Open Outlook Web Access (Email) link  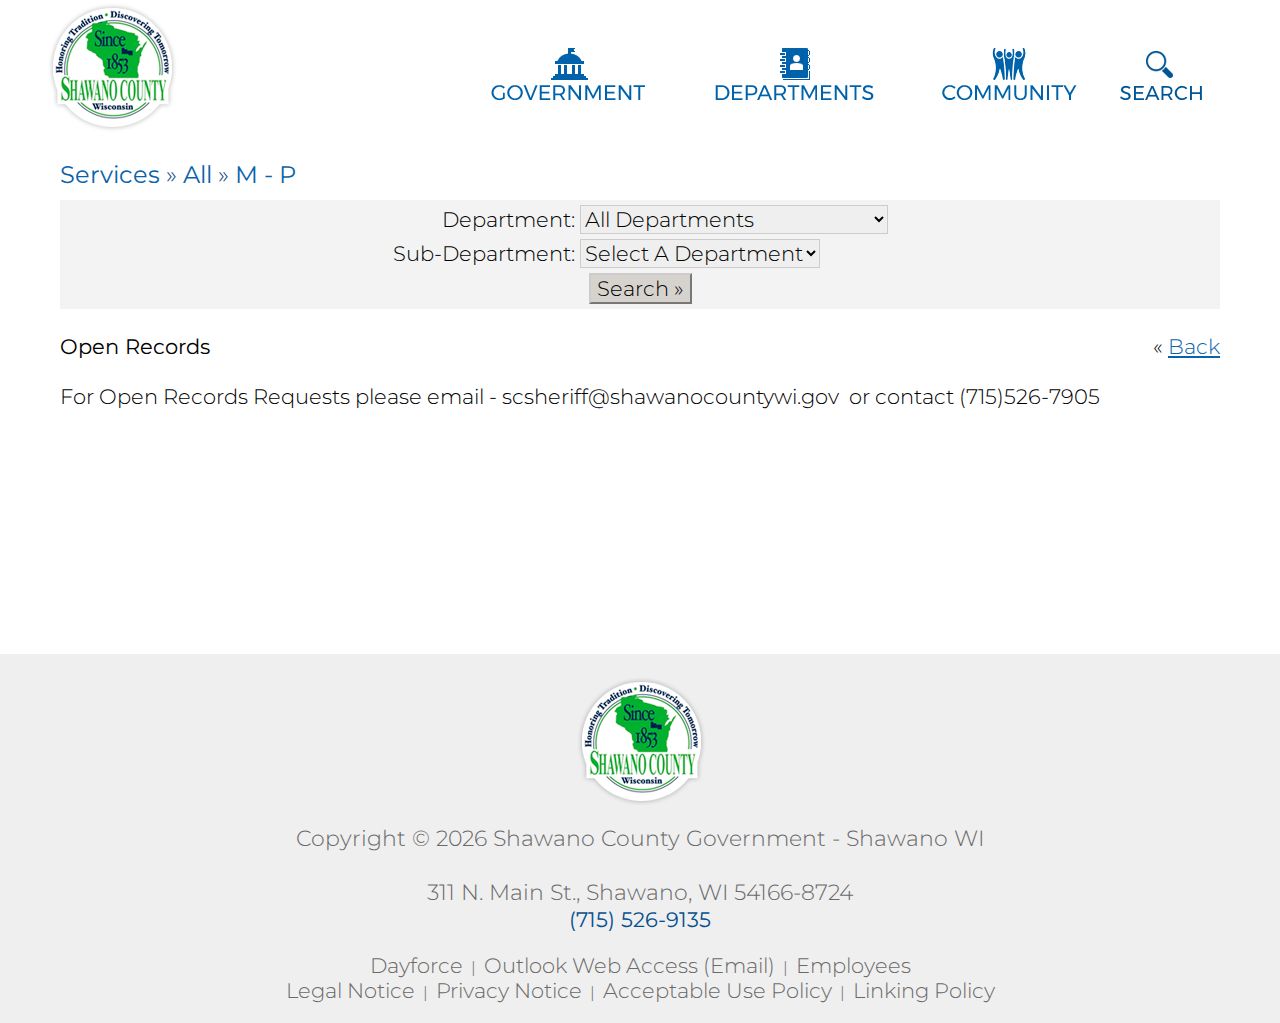click(x=629, y=966)
